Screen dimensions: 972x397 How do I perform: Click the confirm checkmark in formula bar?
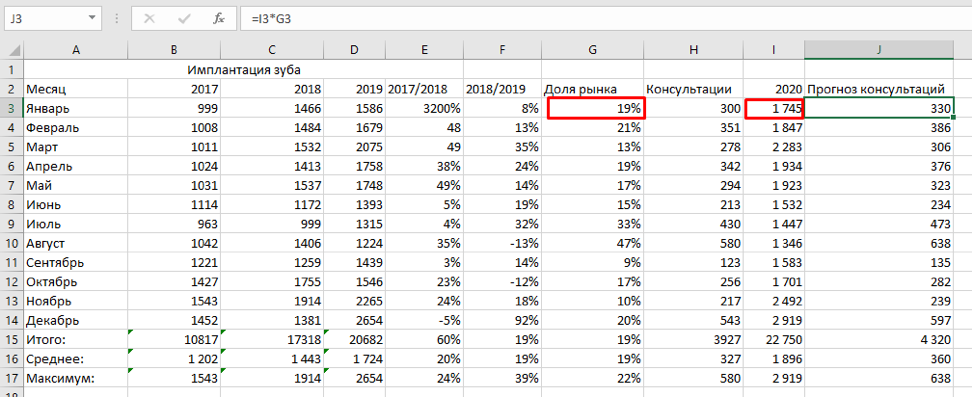184,19
